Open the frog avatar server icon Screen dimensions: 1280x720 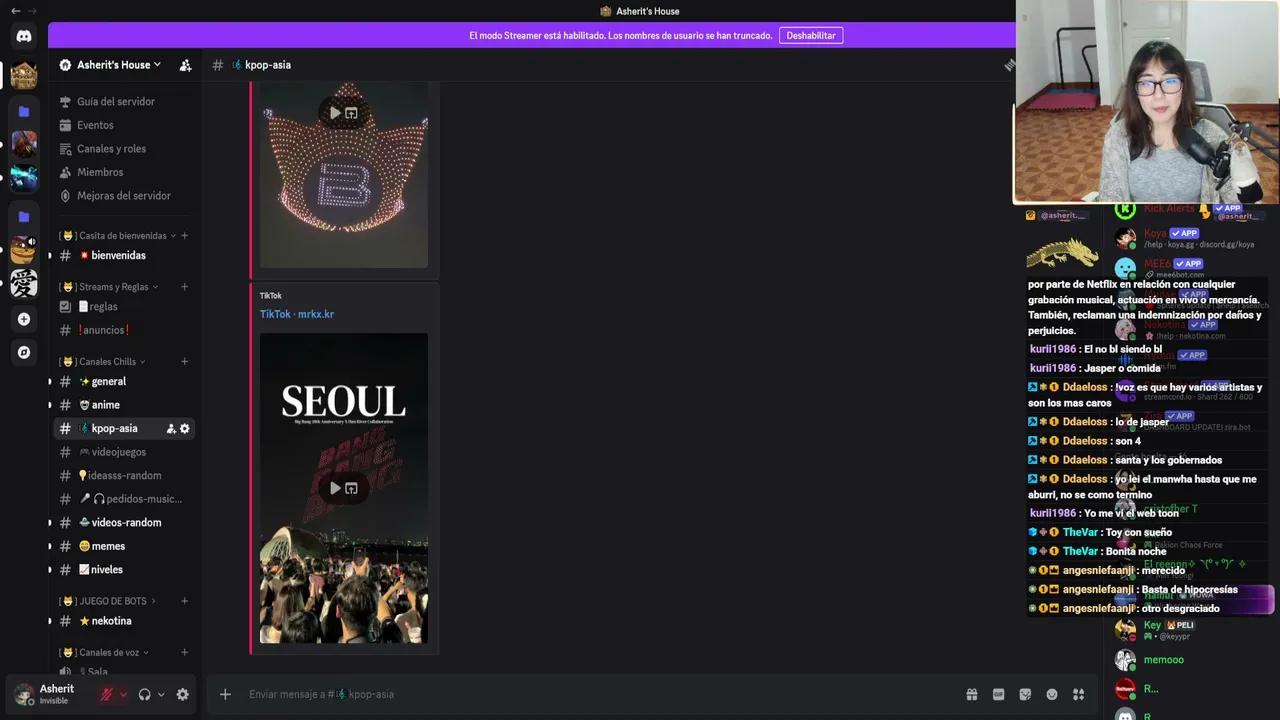click(x=24, y=250)
